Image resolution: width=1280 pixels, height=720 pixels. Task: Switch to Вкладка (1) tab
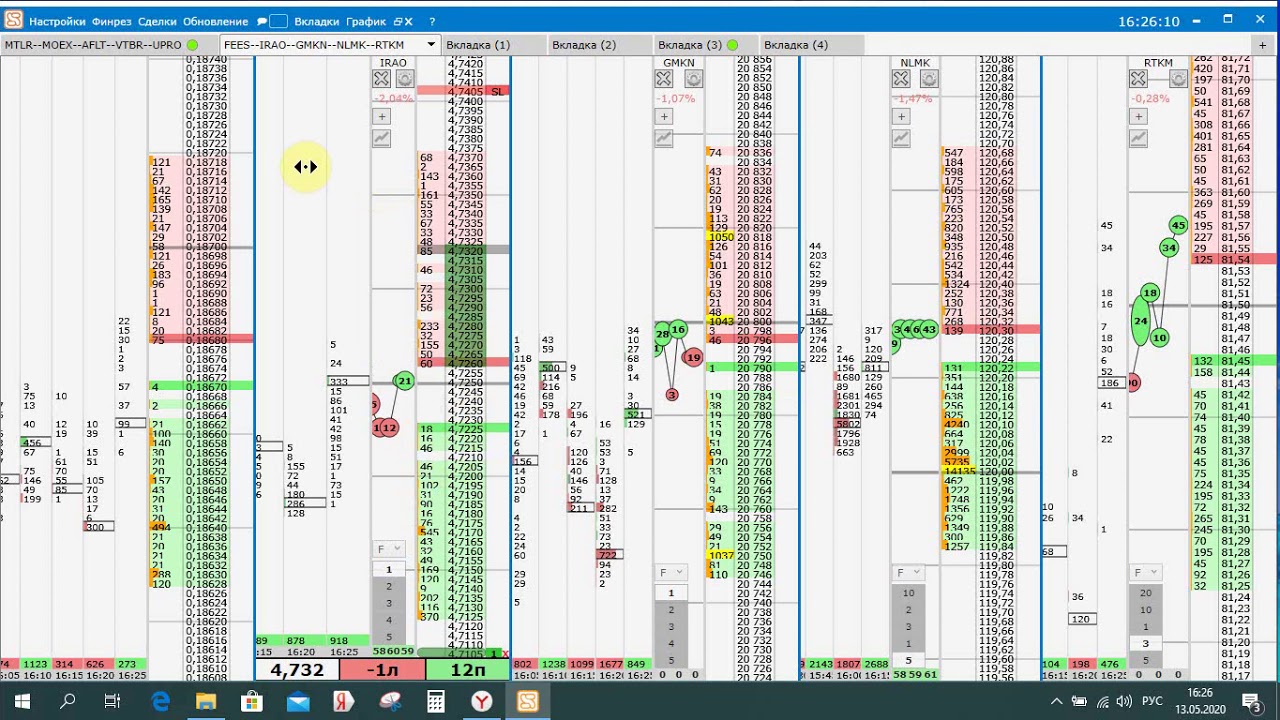492,45
